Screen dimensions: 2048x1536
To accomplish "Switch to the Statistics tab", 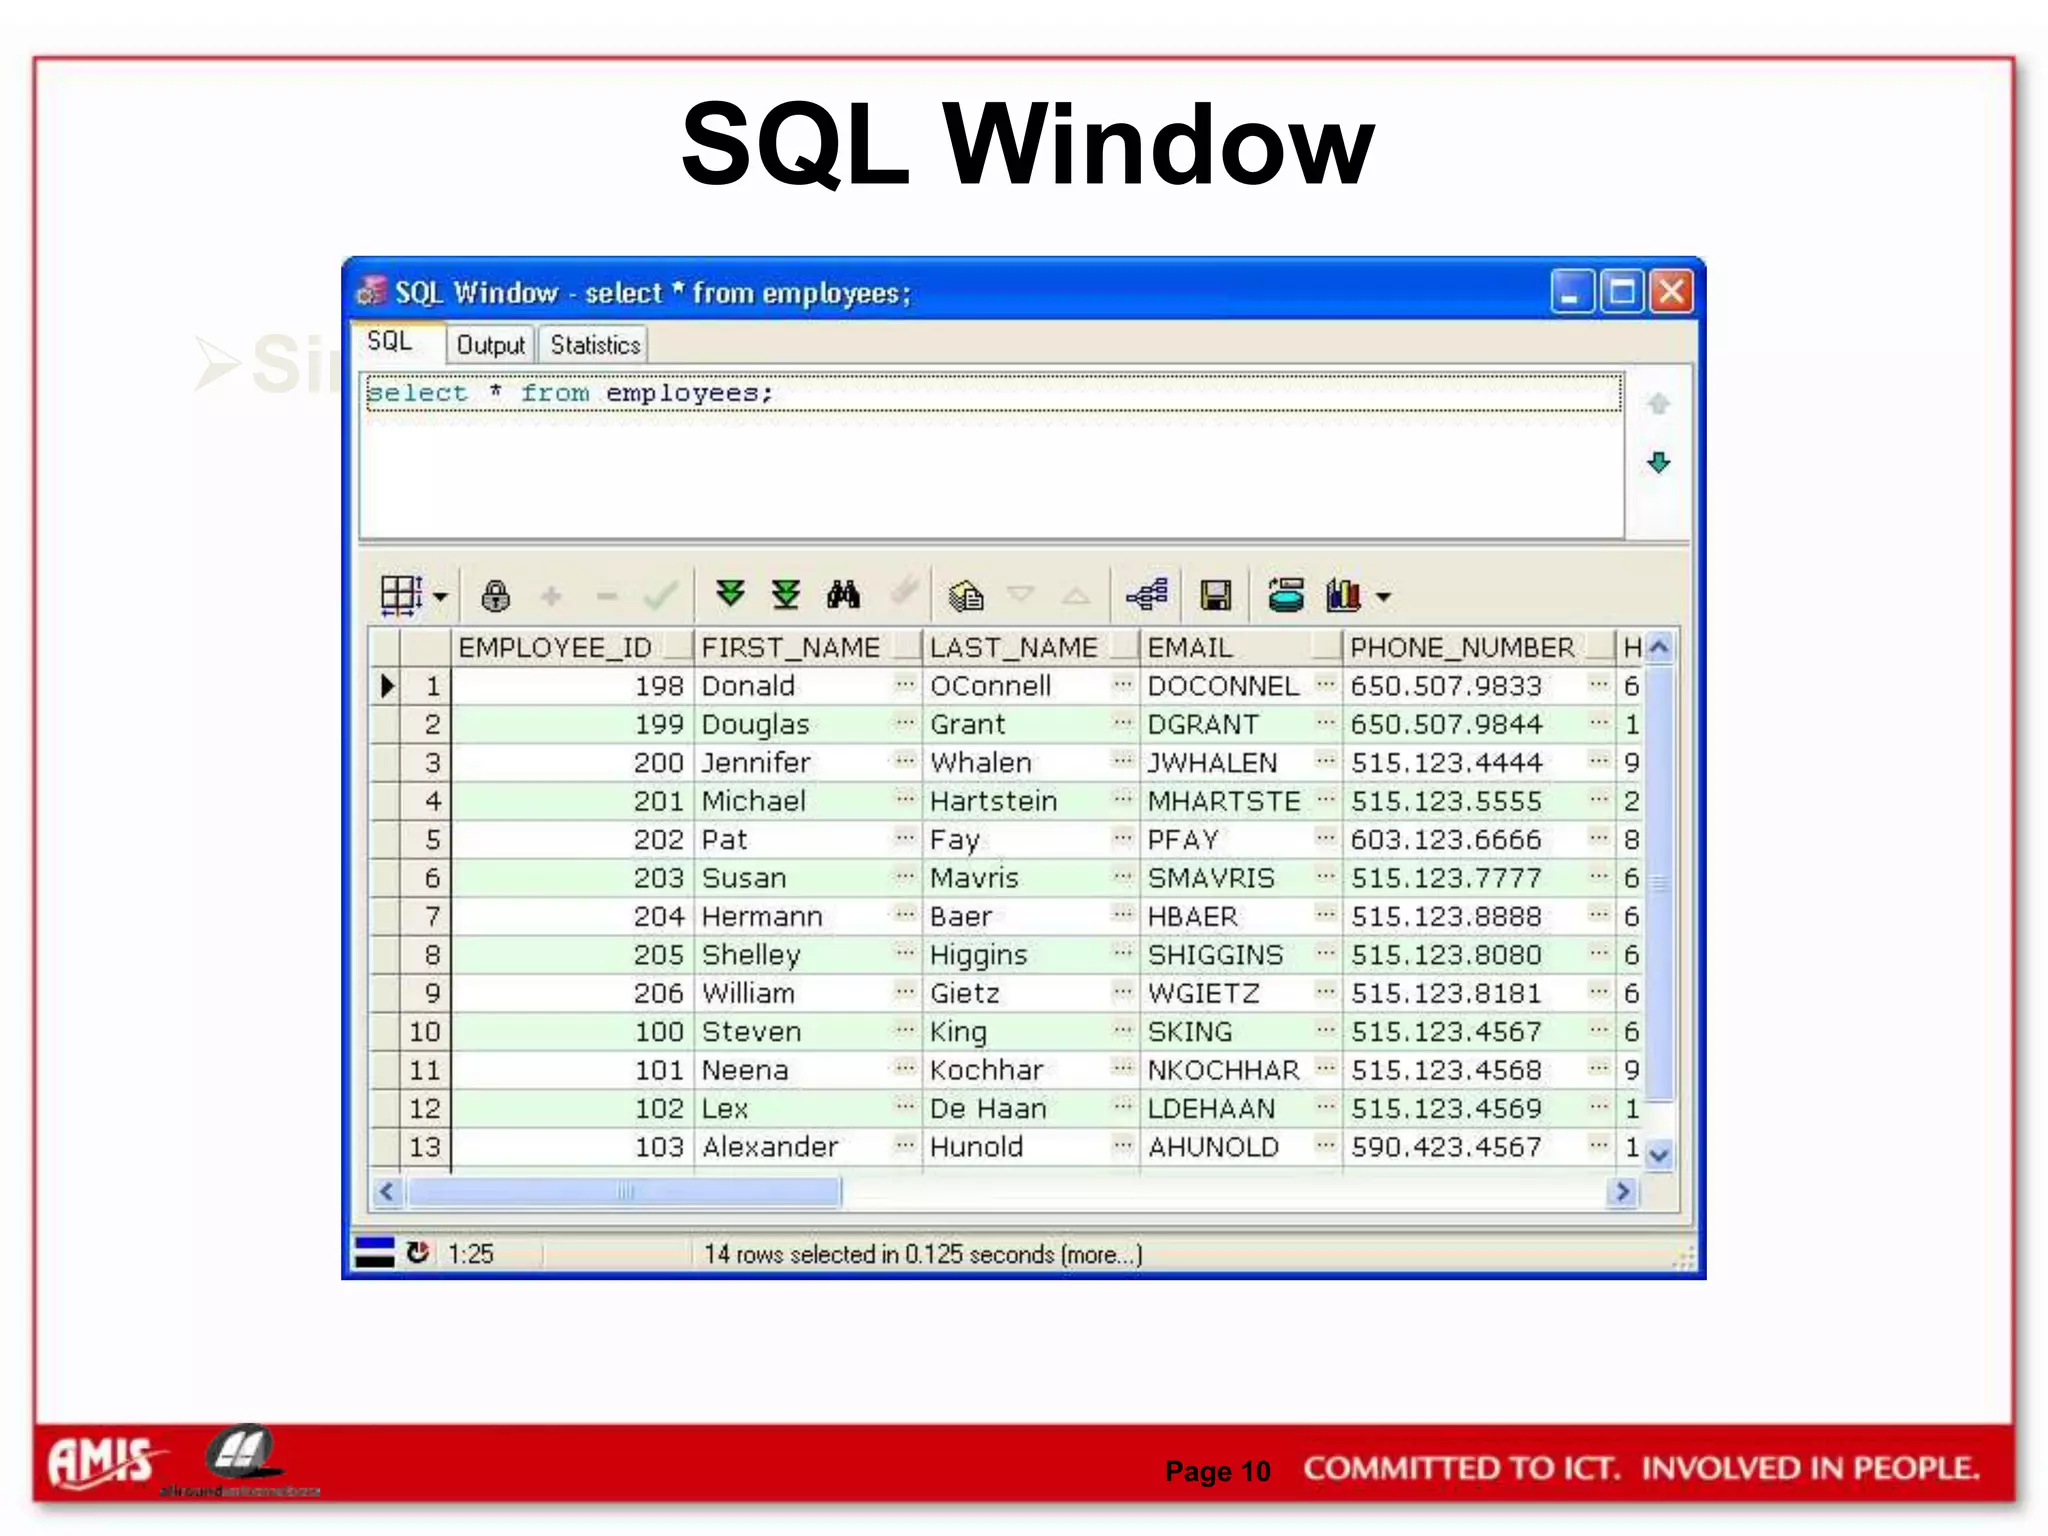I will pos(594,345).
